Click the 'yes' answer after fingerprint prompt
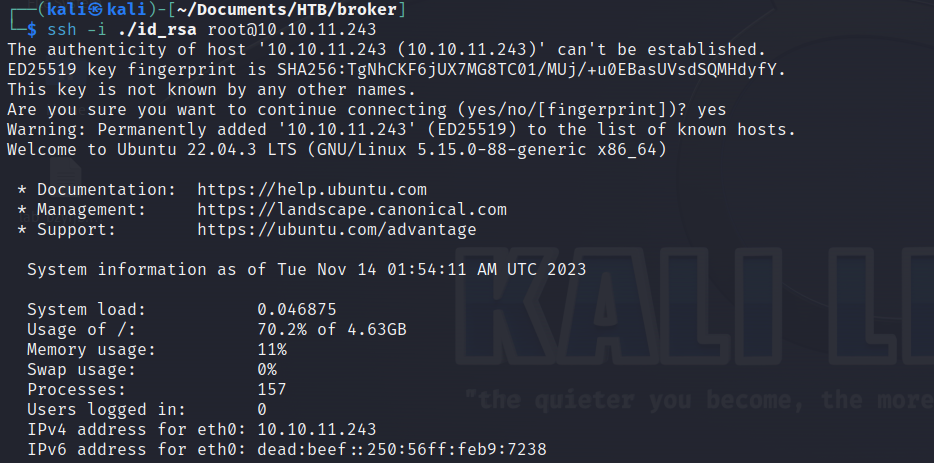The height and width of the screenshot is (463, 934). point(712,110)
